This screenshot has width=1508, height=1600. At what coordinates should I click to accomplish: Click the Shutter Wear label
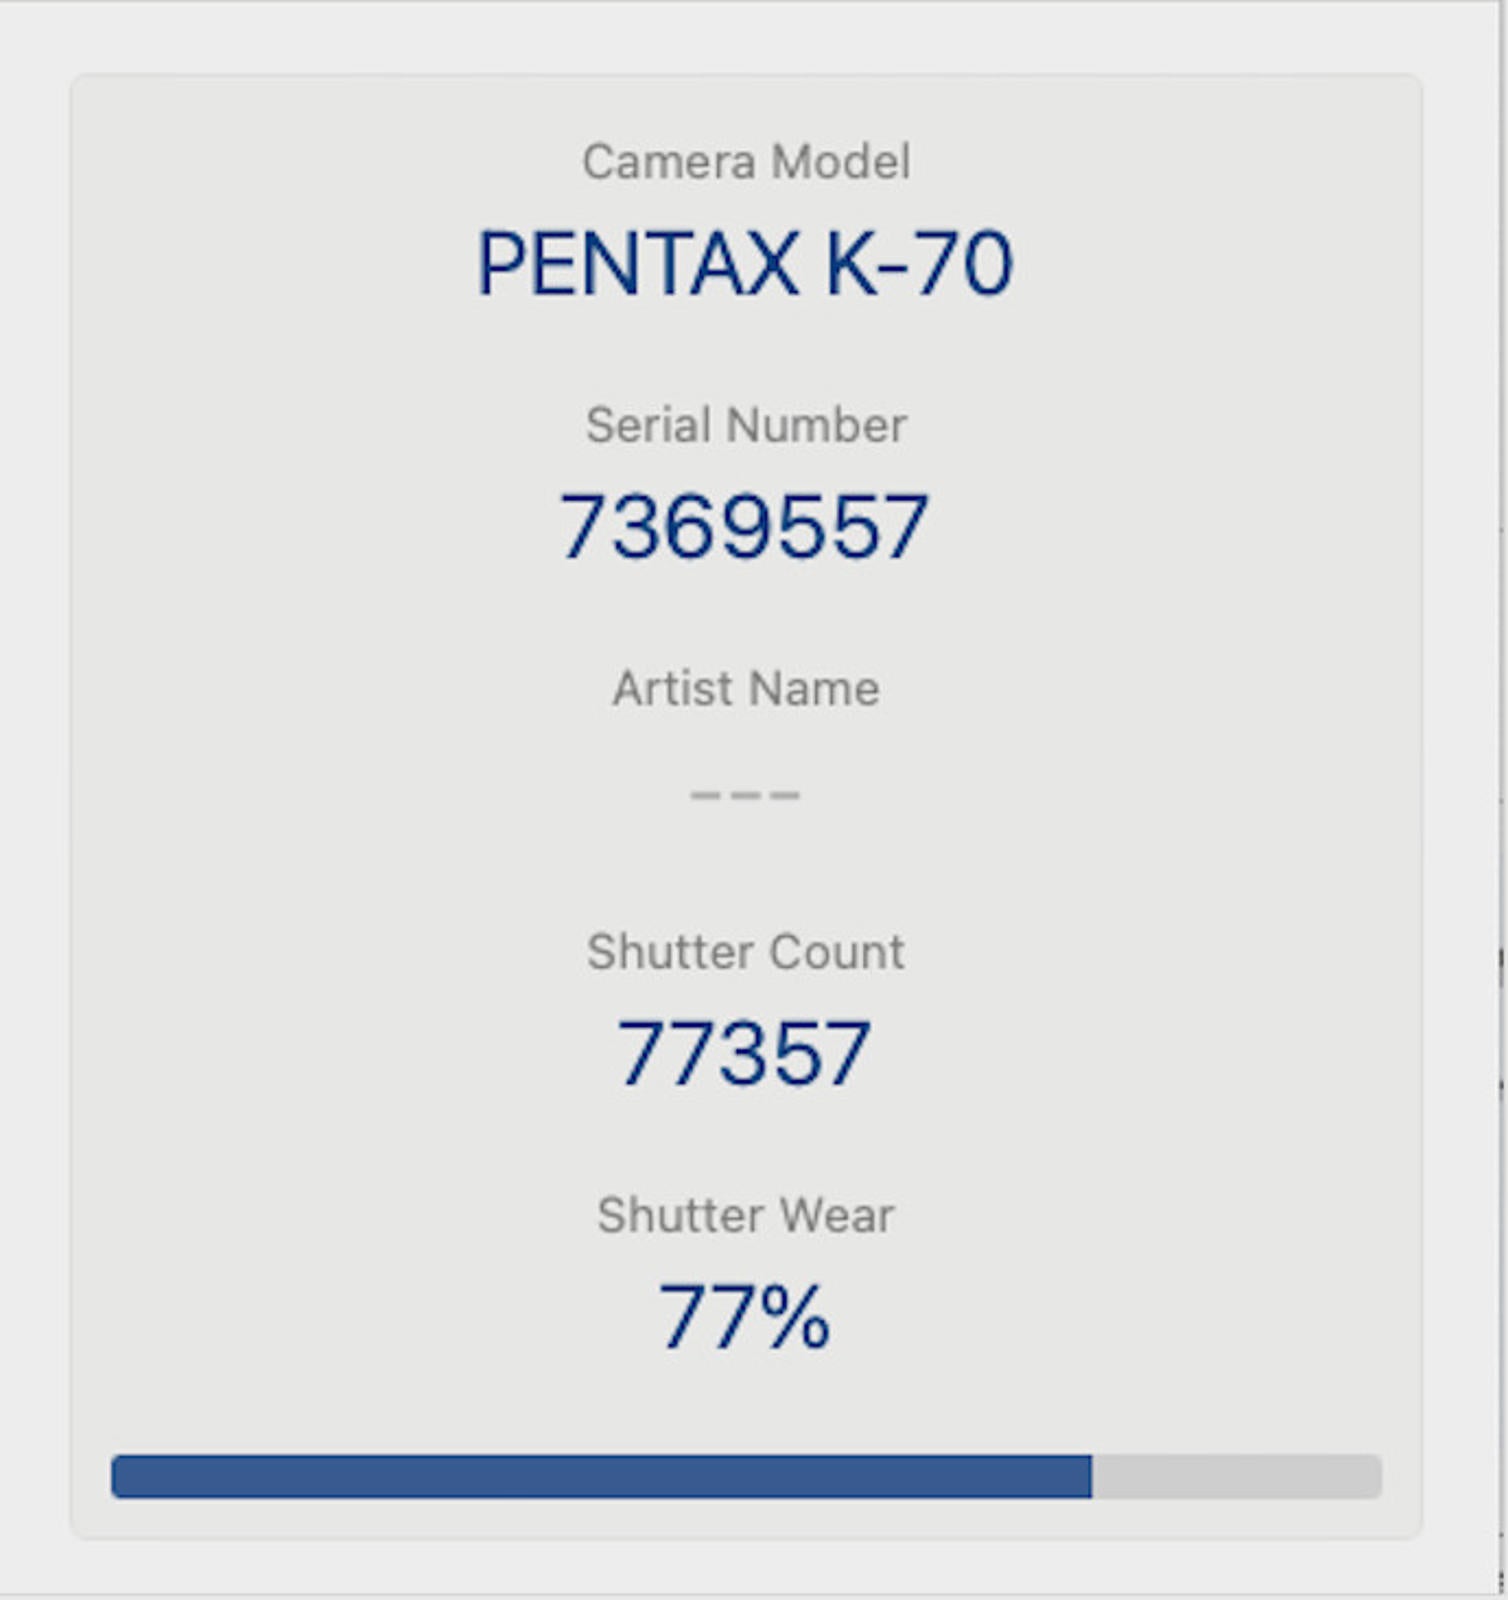click(746, 1216)
